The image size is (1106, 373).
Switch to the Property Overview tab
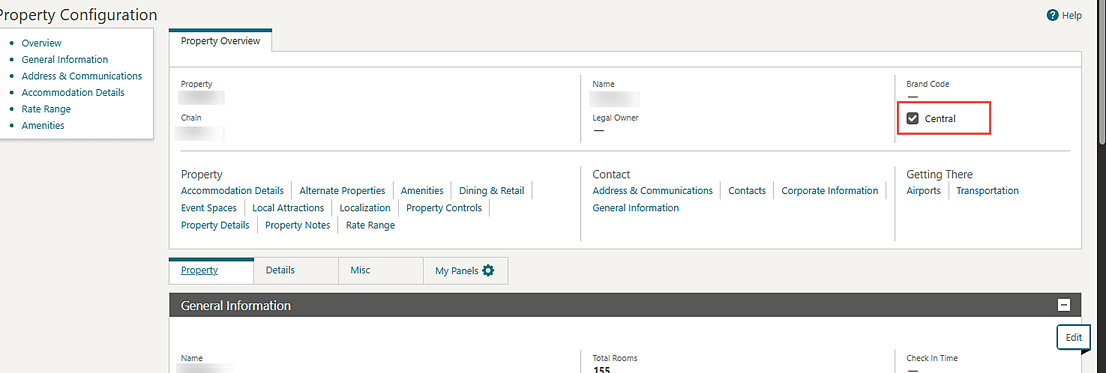pos(220,41)
